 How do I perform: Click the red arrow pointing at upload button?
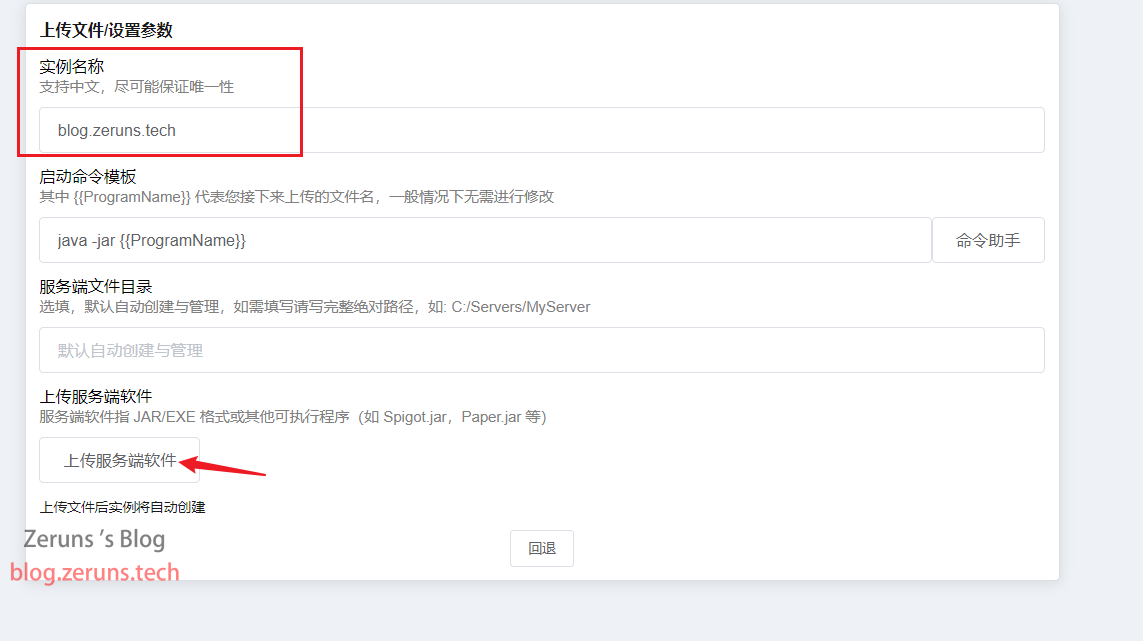coord(222,466)
